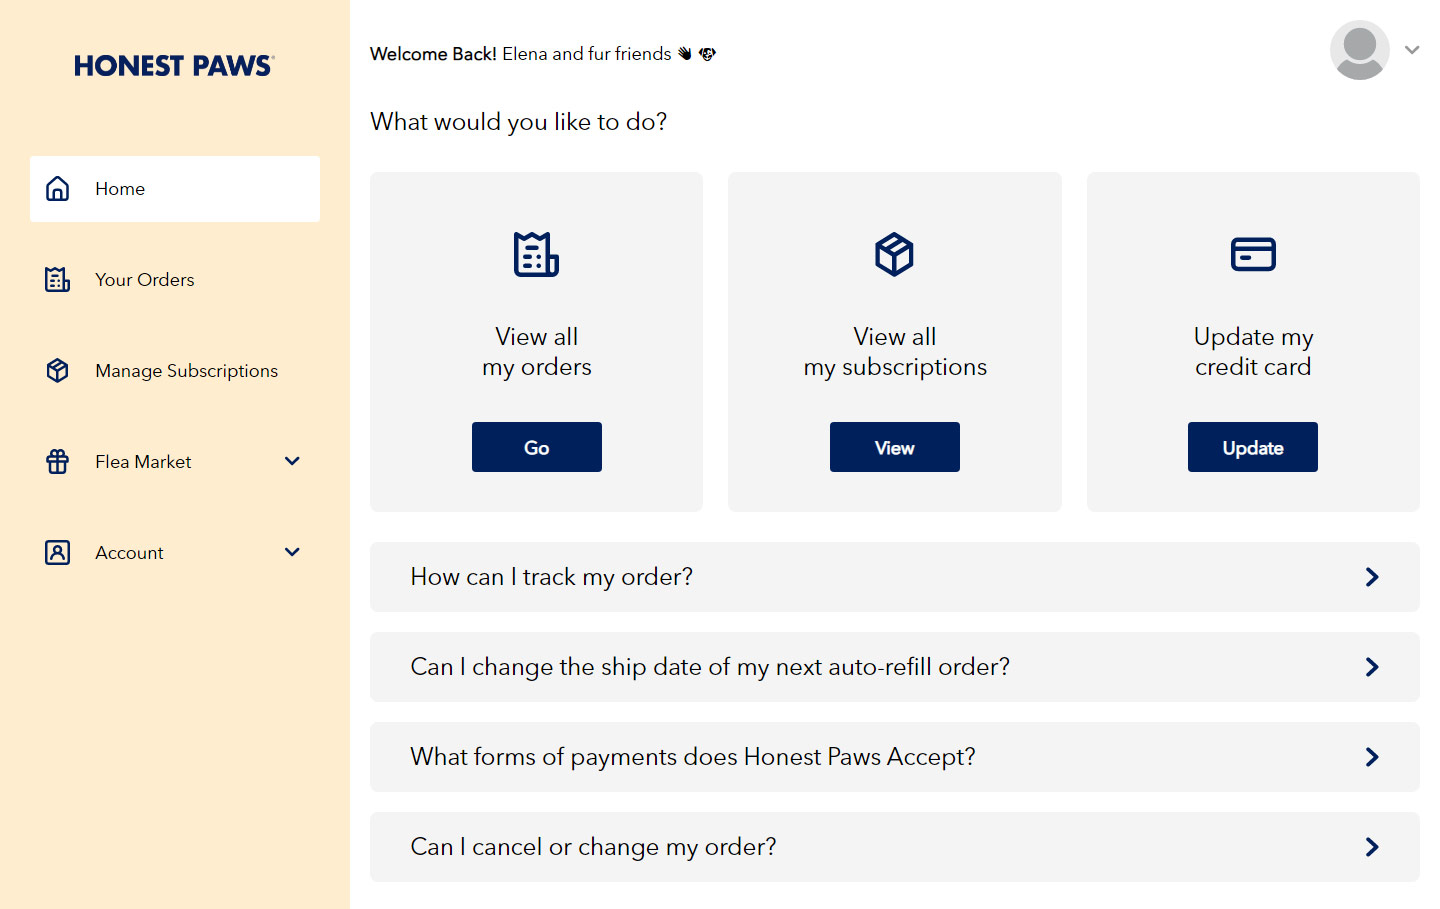Expand the 'How can I track my order?' question
This screenshot has width=1440, height=909.
coord(1372,577)
